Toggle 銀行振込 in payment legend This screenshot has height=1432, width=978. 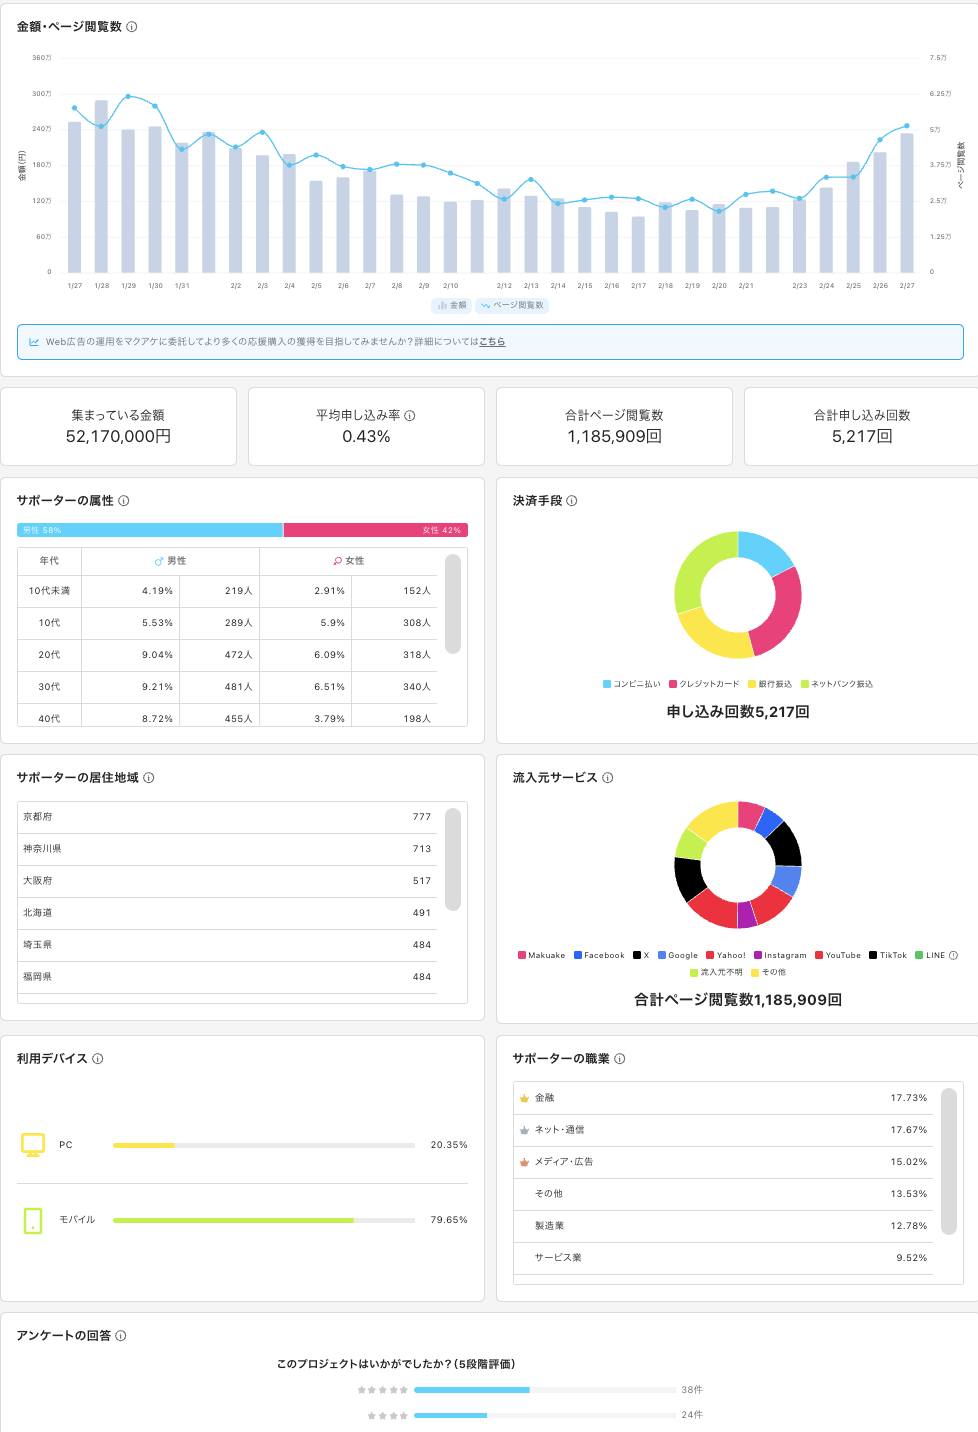tap(770, 684)
